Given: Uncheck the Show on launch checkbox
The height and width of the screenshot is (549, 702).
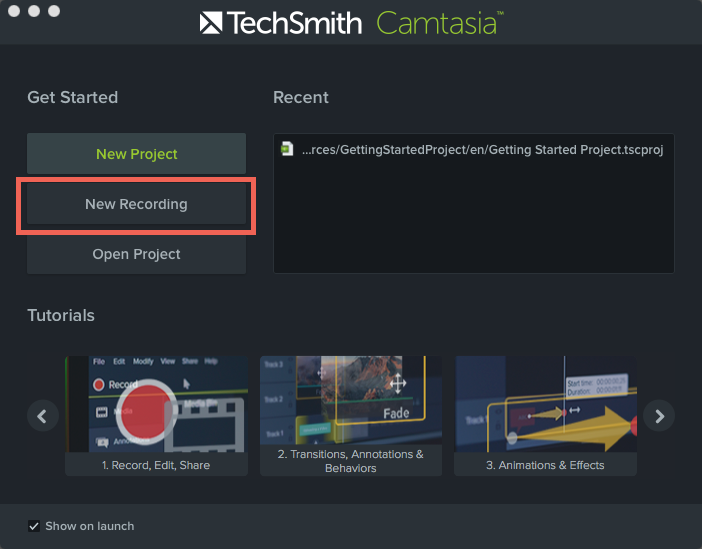Looking at the screenshot, I should point(34,526).
